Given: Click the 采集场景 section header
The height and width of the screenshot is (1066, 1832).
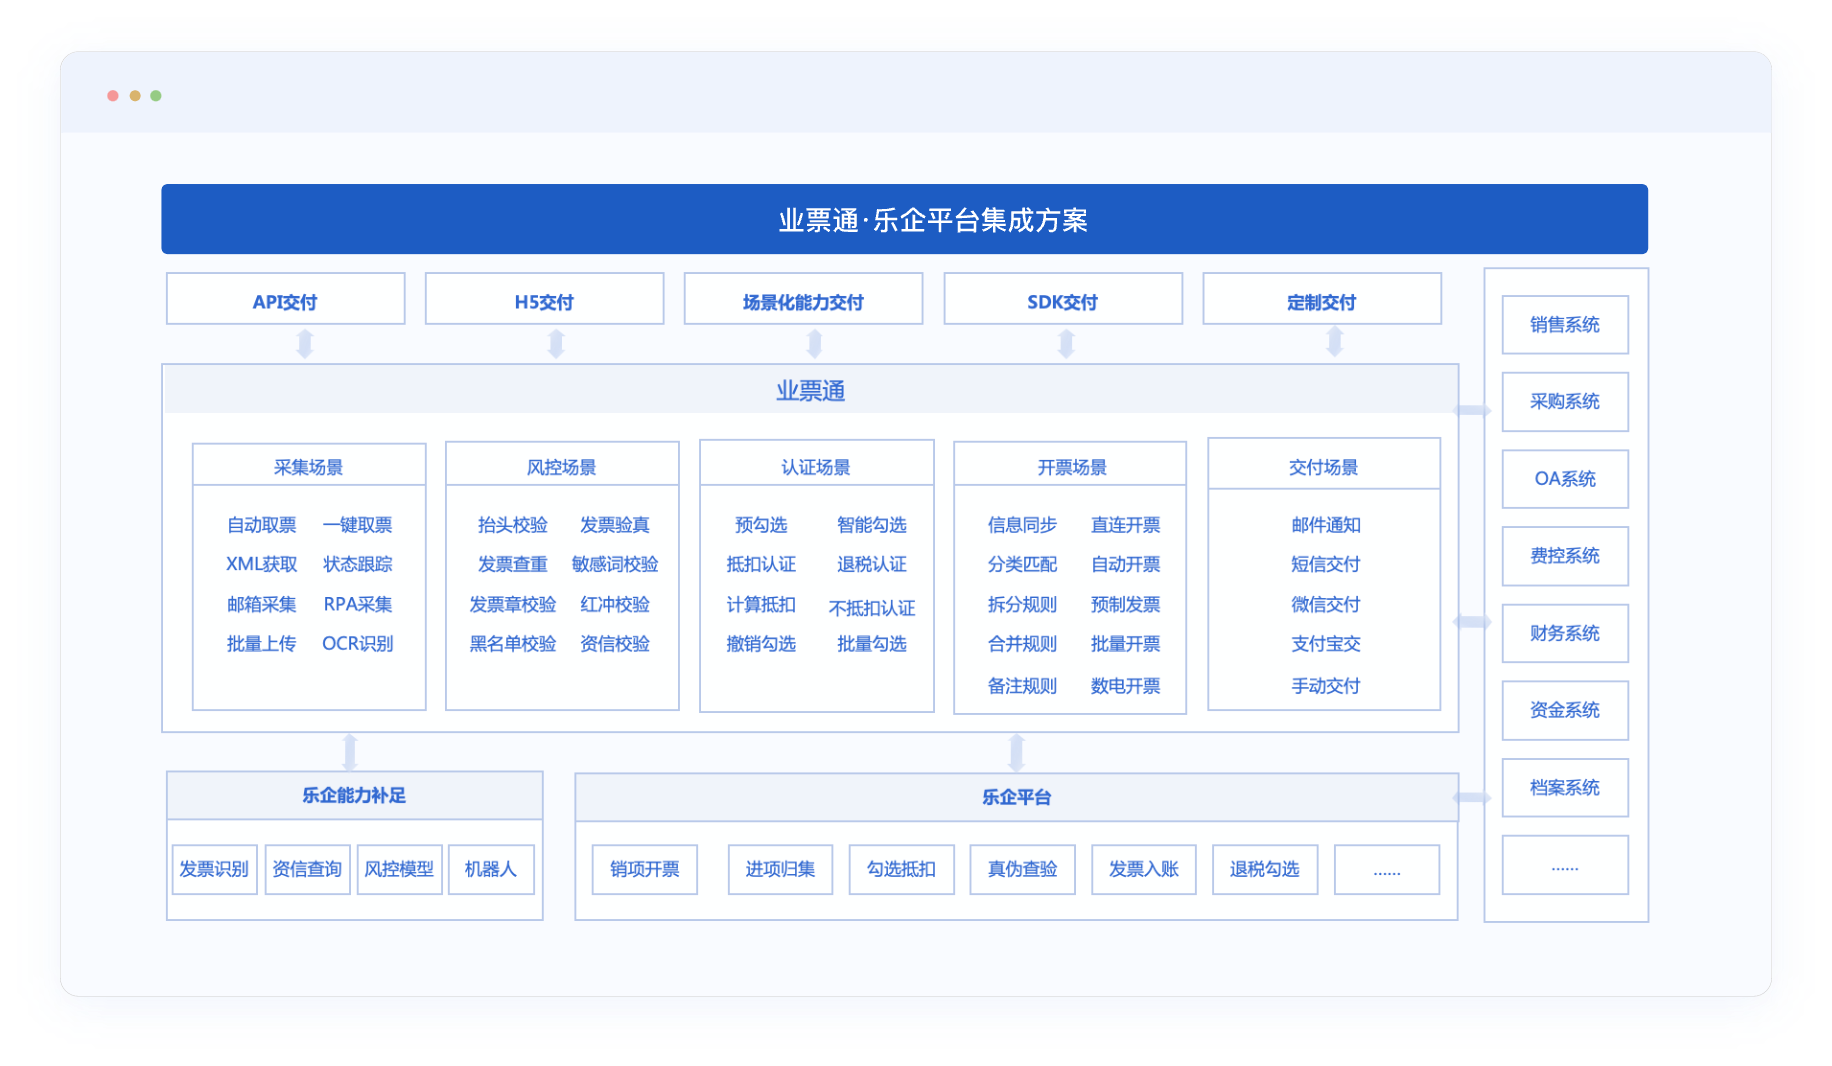Looking at the screenshot, I should click(x=308, y=467).
